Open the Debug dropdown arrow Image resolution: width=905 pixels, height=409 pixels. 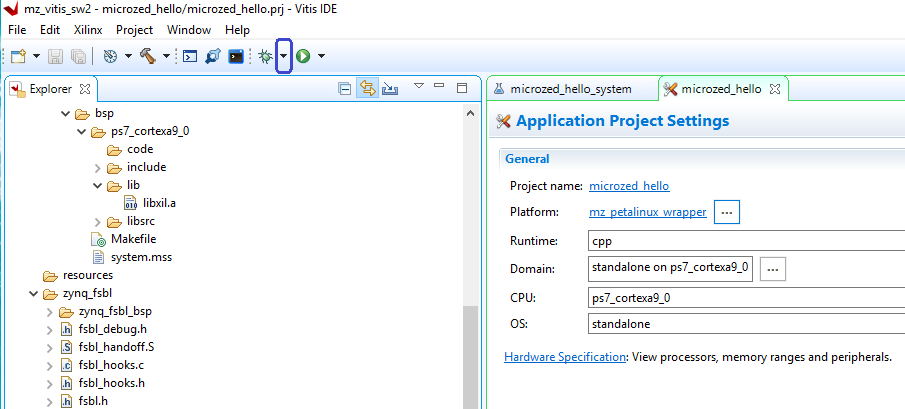pos(284,56)
